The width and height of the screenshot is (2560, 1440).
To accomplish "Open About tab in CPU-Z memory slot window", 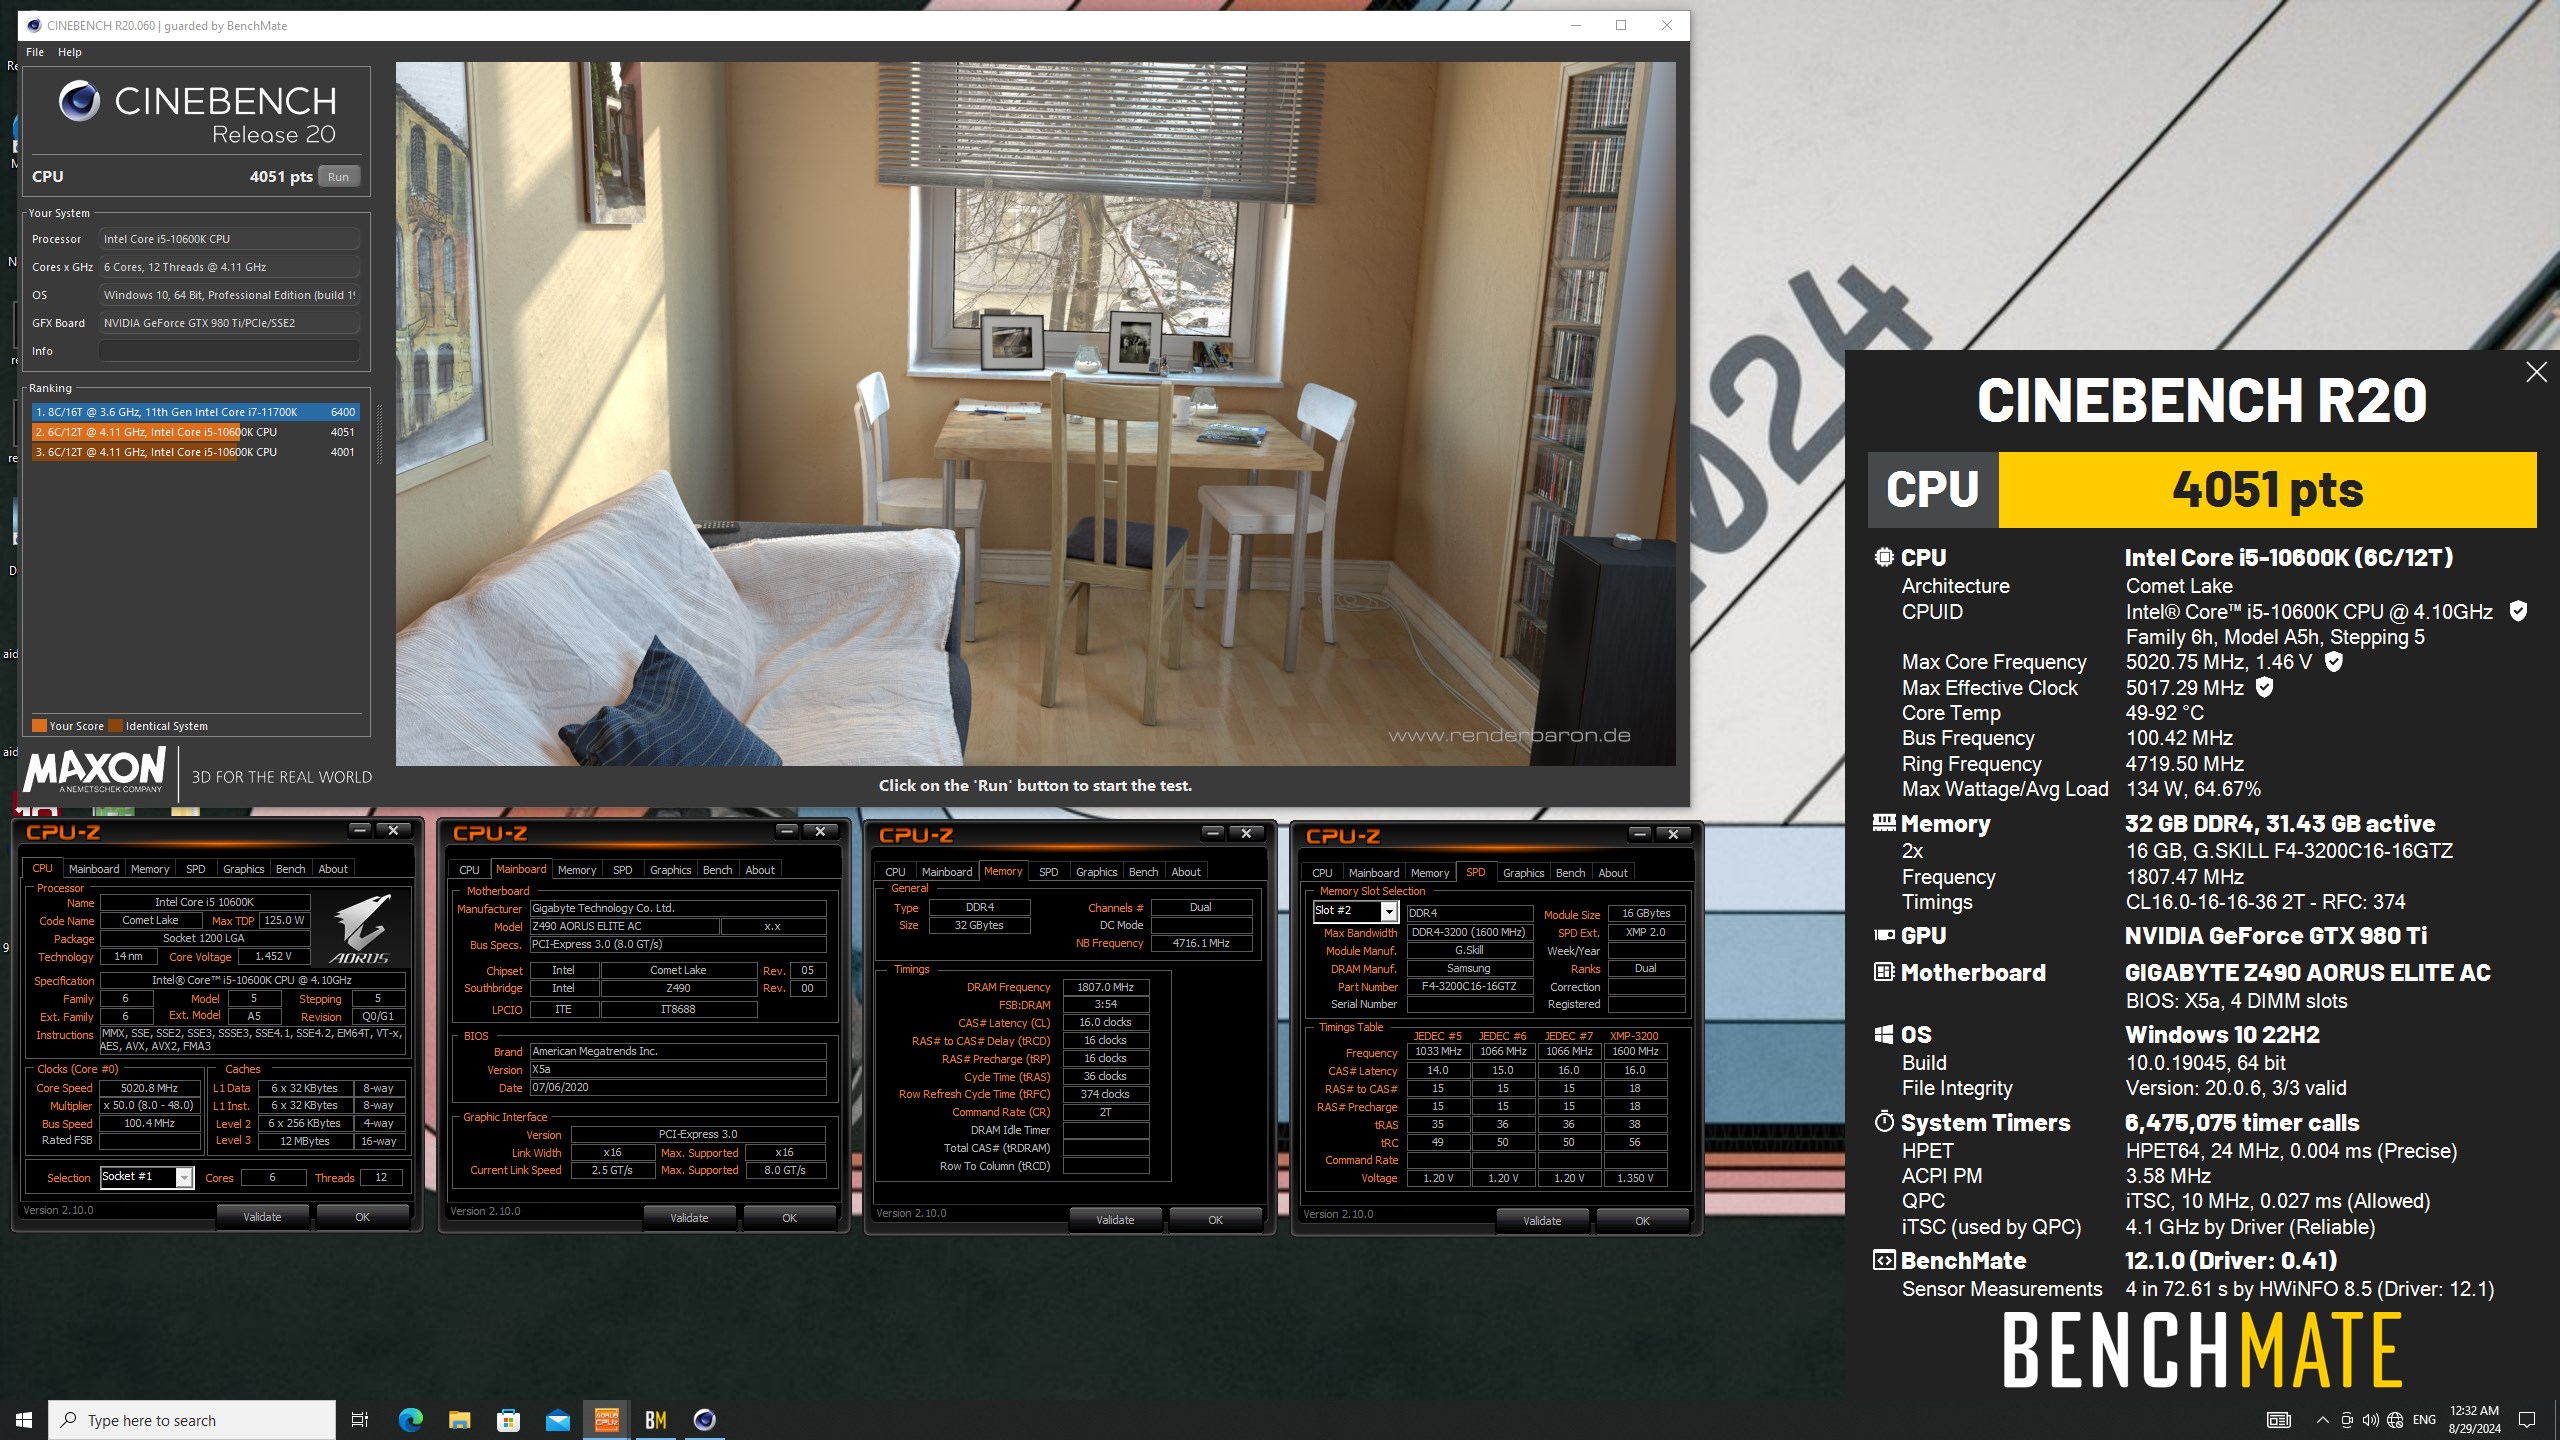I will pyautogui.click(x=1612, y=873).
